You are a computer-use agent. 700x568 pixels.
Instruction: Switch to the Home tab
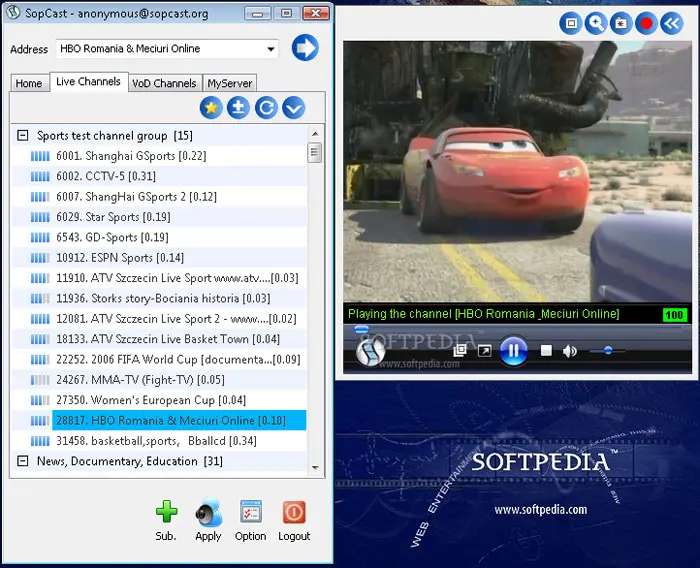(29, 83)
